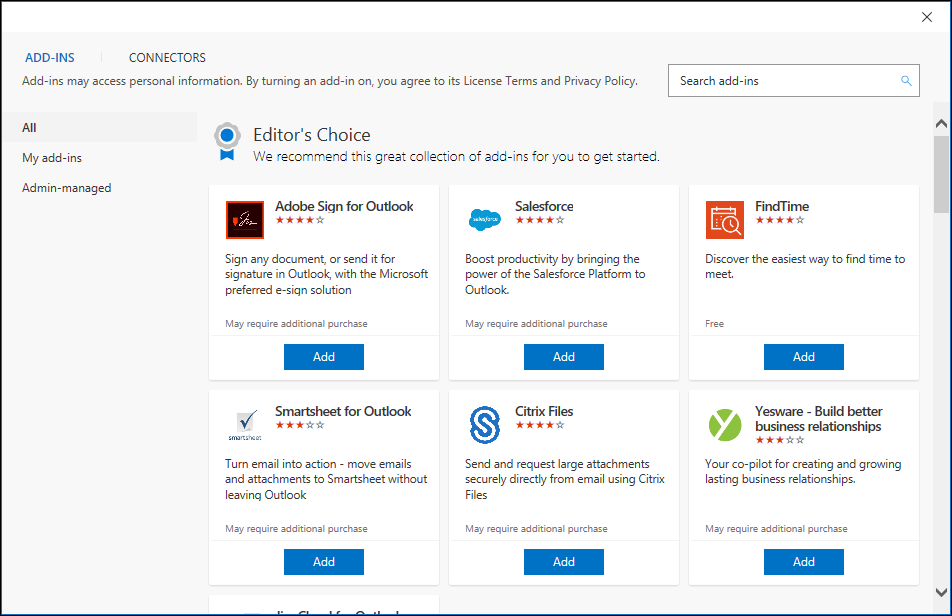Select the All category
Image resolution: width=952 pixels, height=616 pixels.
click(30, 128)
